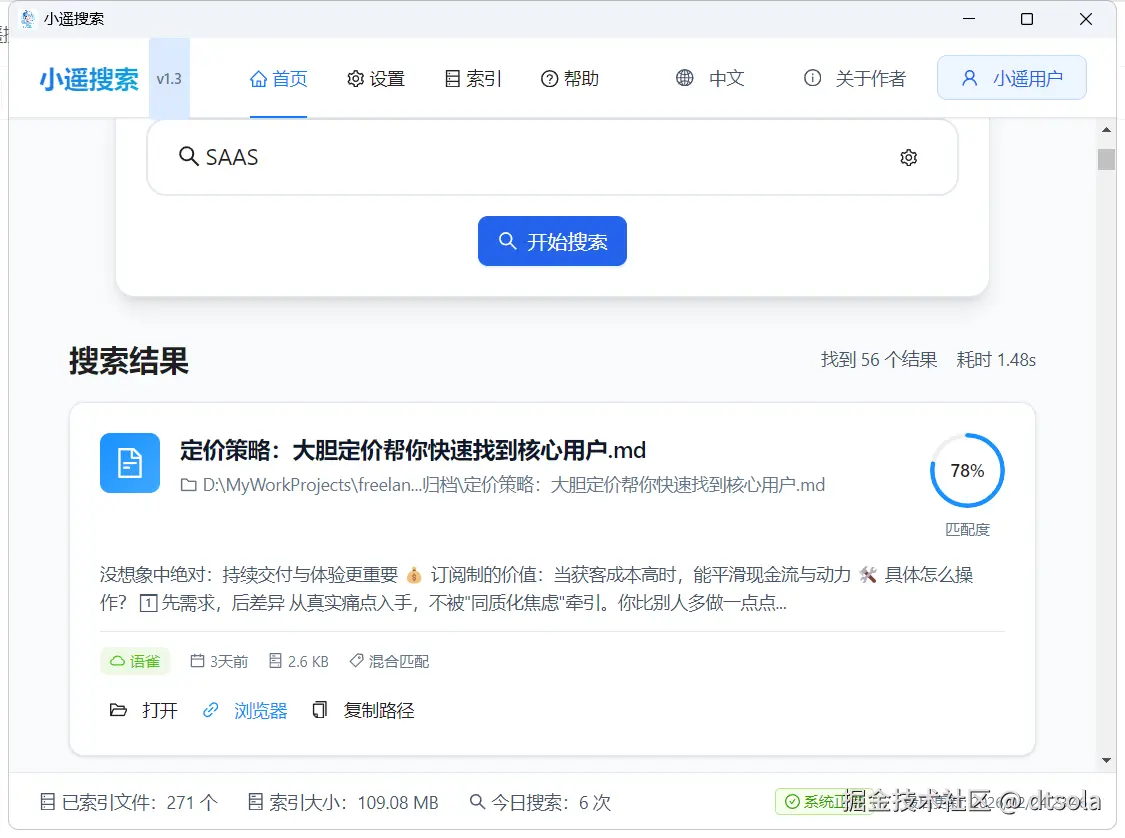Click the info icon beside 关于作者

click(812, 77)
